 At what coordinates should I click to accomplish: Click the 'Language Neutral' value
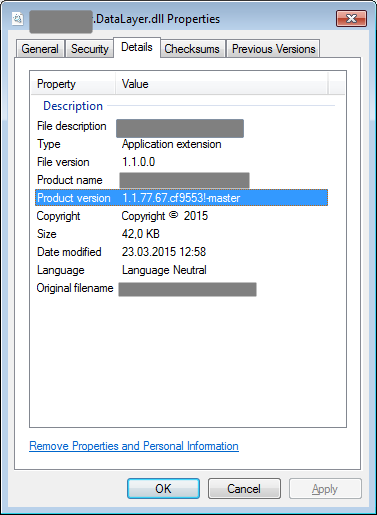click(164, 270)
